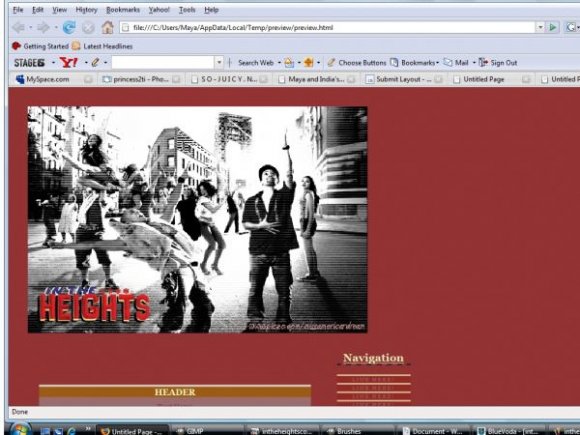The image size is (580, 435).
Task: Expand the Search Web dropdown arrow
Action: coord(279,63)
